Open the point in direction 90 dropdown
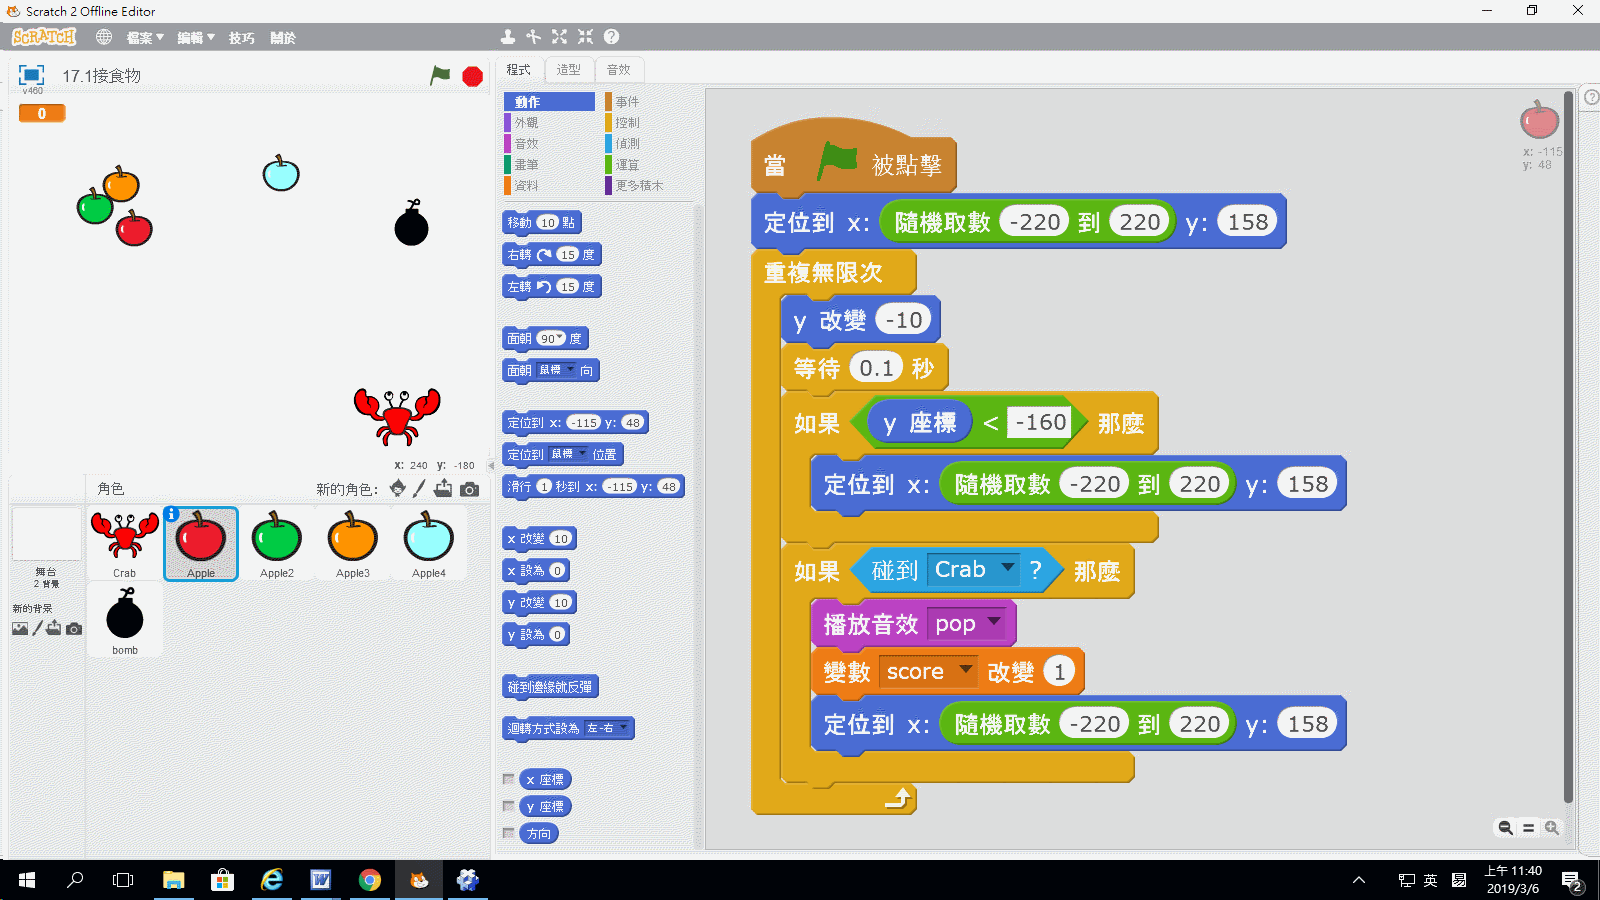The height and width of the screenshot is (900, 1600). [x=560, y=338]
